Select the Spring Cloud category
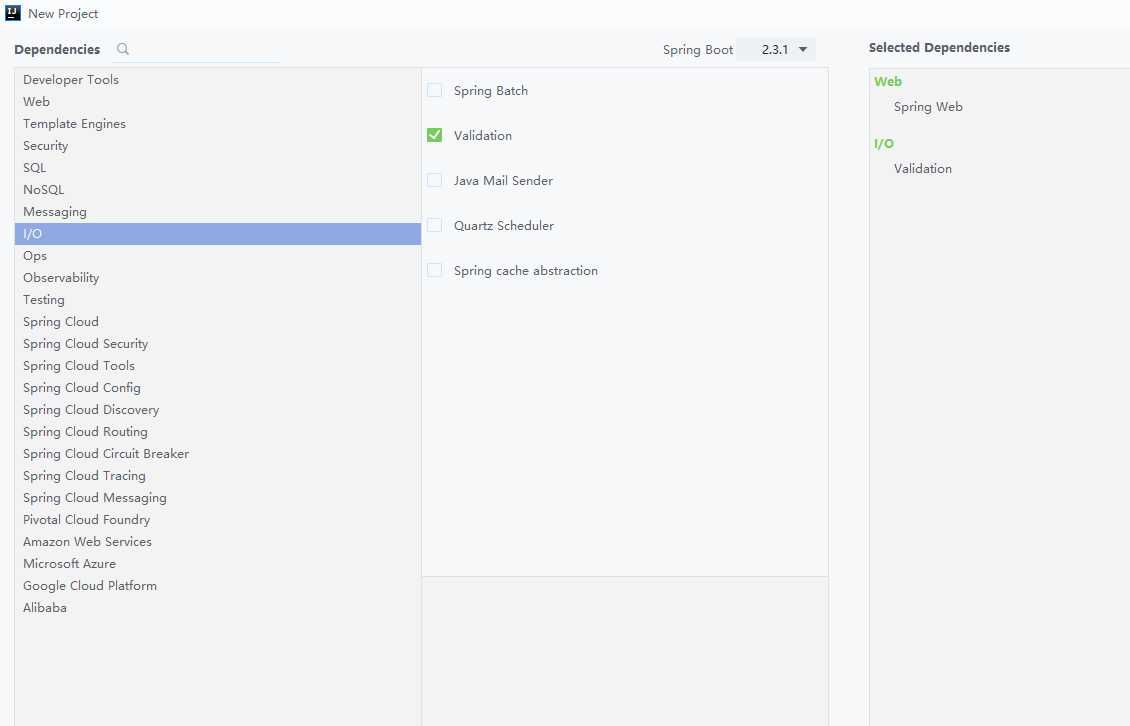Viewport: 1130px width, 726px height. click(x=218, y=322)
